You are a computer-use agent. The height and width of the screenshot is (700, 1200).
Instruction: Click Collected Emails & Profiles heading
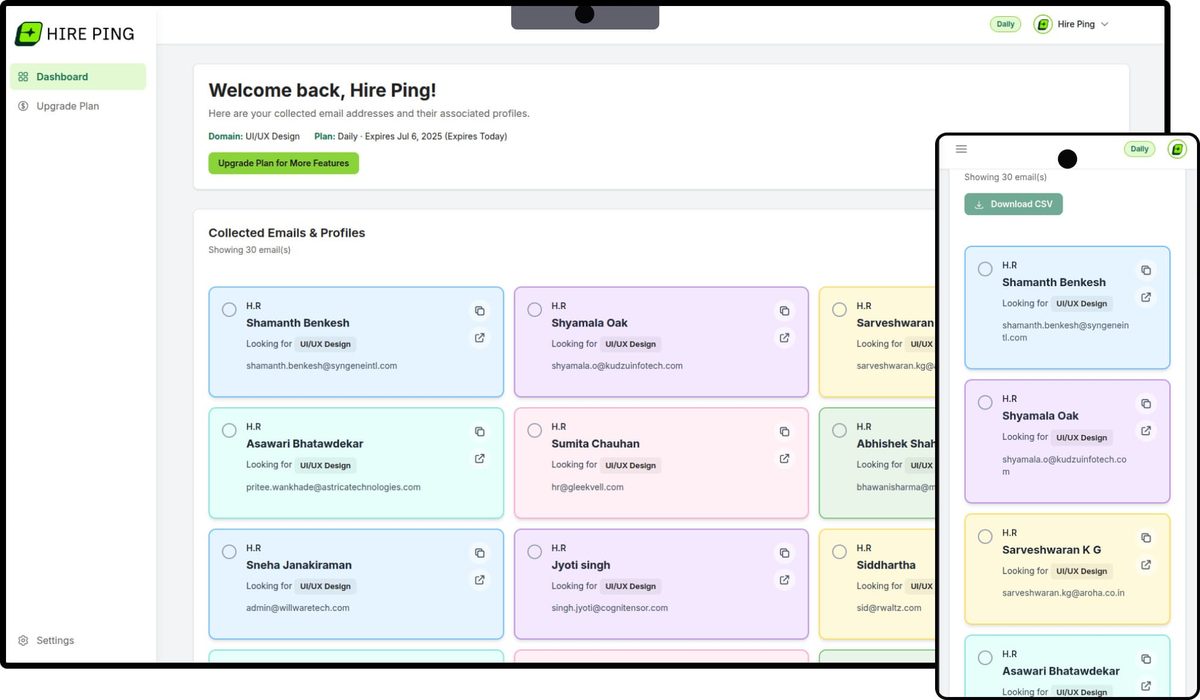pos(287,233)
